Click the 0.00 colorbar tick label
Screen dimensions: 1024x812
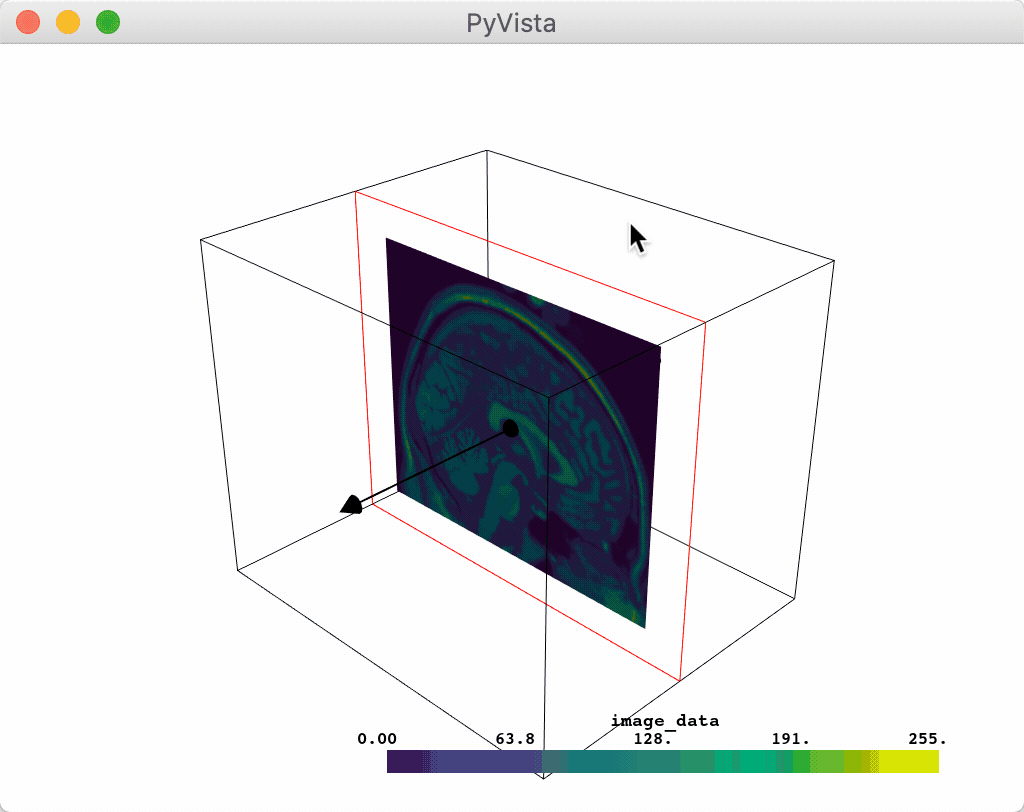(x=375, y=738)
